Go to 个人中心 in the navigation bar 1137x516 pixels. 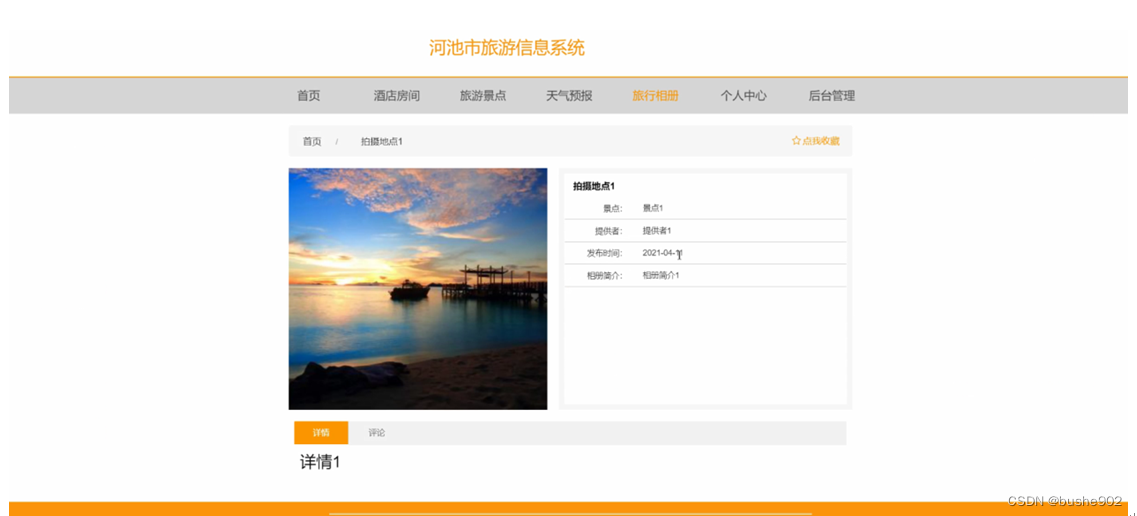743,96
